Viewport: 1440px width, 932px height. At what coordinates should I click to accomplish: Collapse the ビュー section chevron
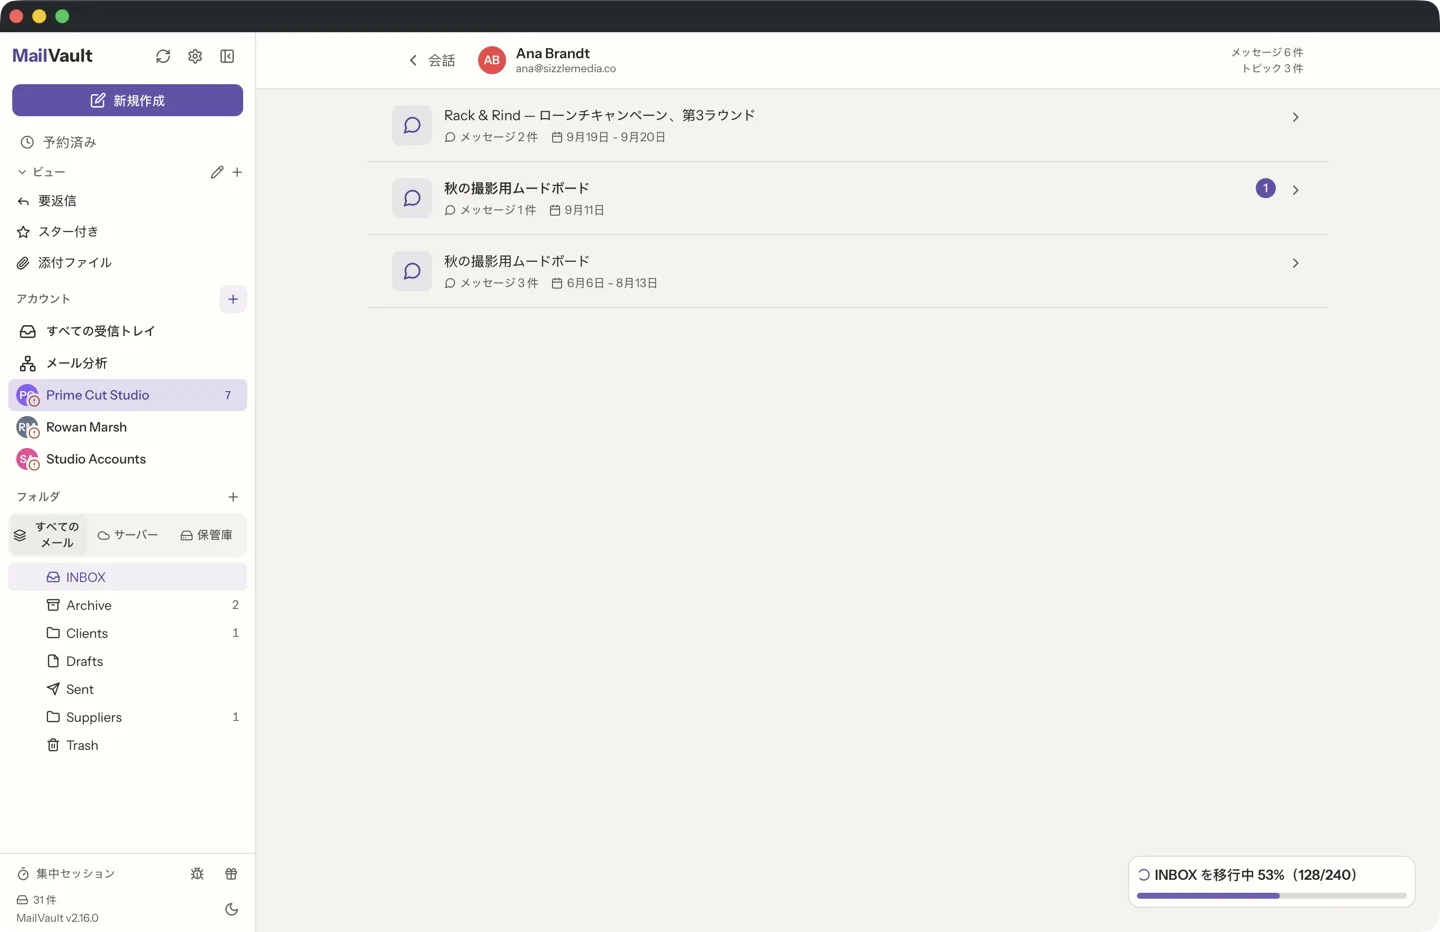pyautogui.click(x=22, y=172)
